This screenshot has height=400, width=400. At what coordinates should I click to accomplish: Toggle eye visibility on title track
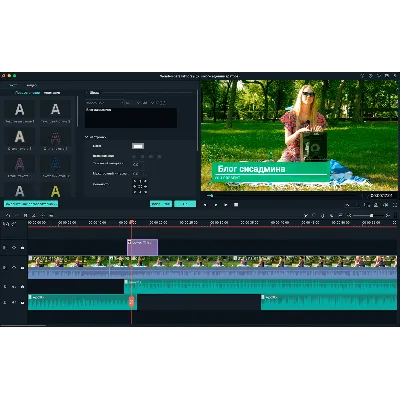(x=14, y=248)
